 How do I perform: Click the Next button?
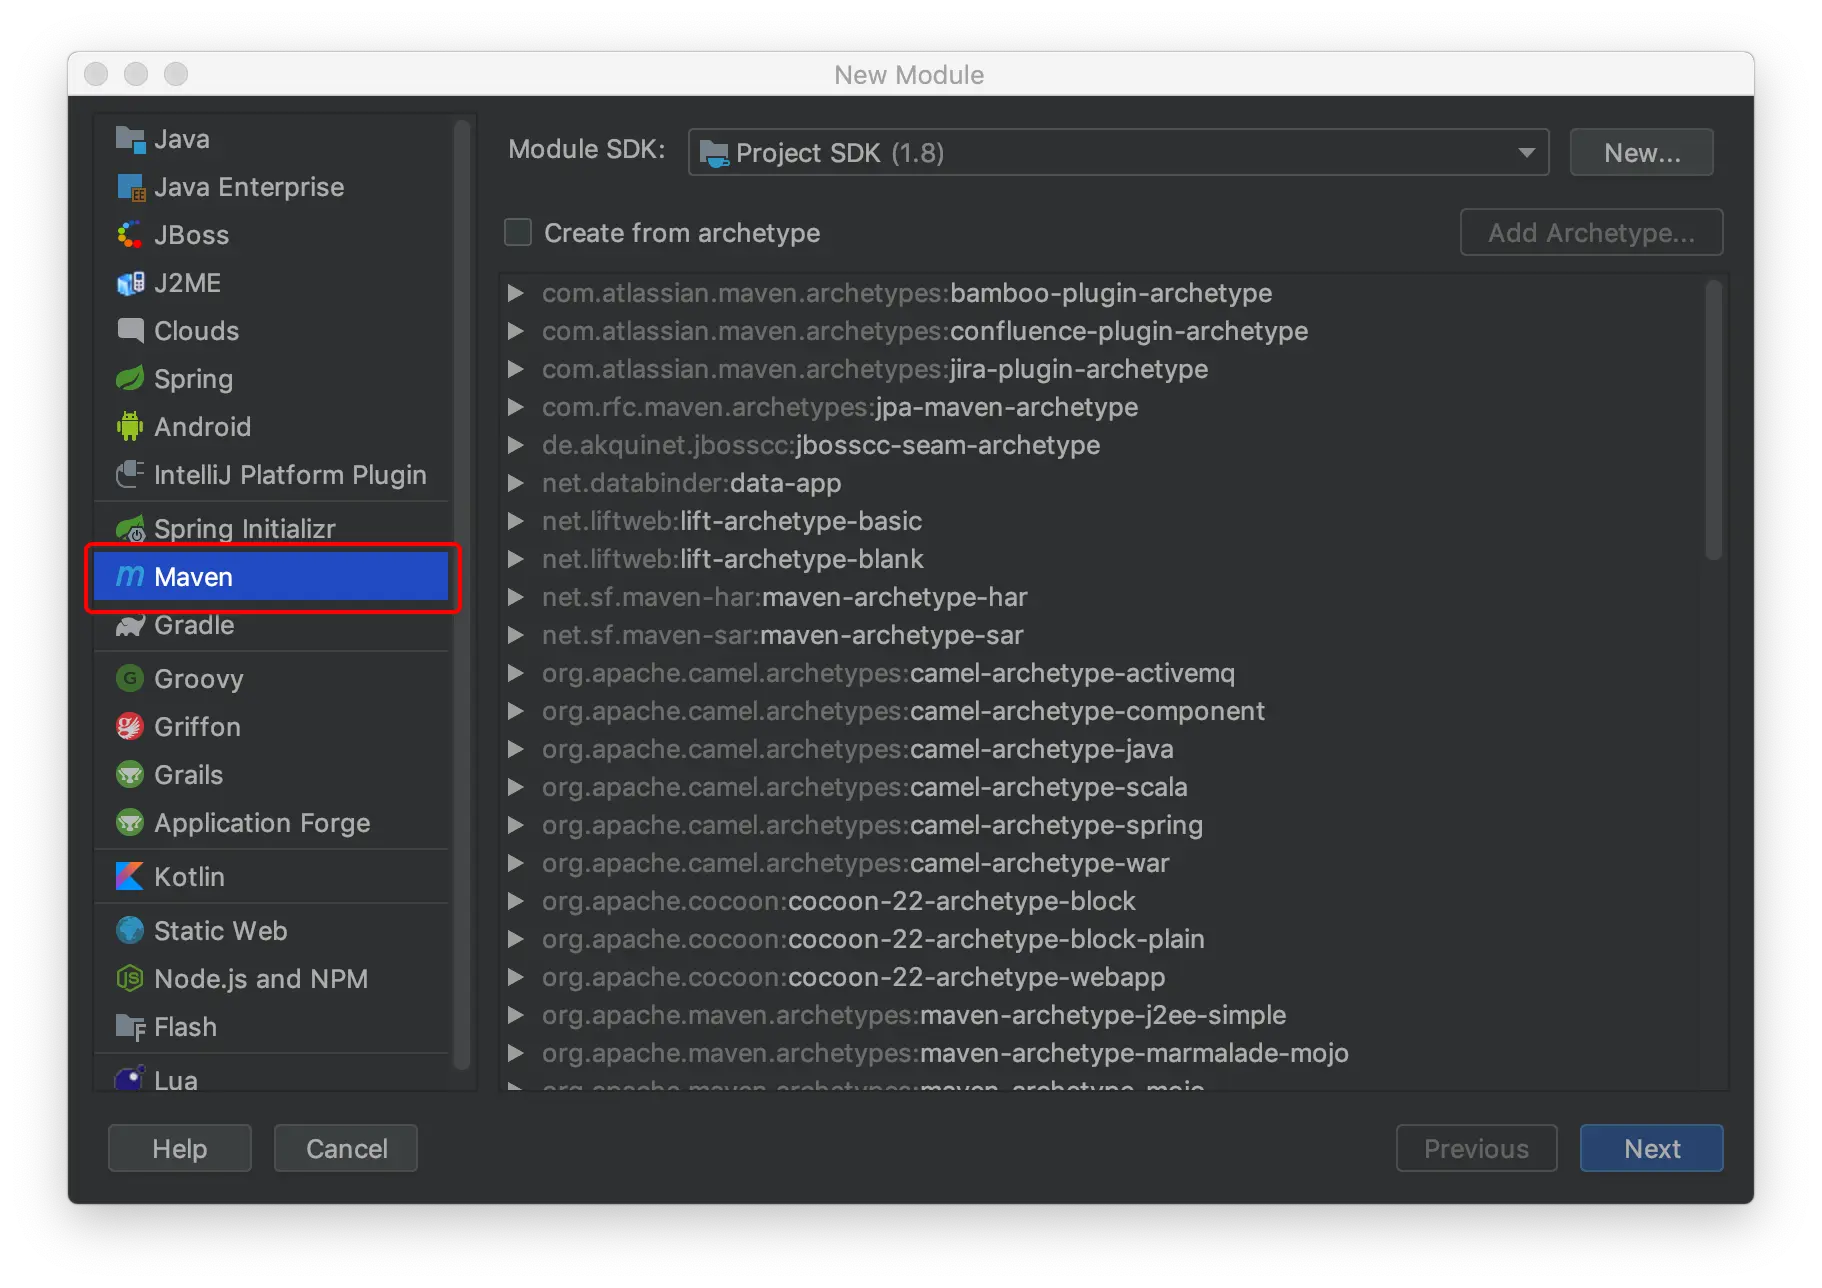1651,1148
